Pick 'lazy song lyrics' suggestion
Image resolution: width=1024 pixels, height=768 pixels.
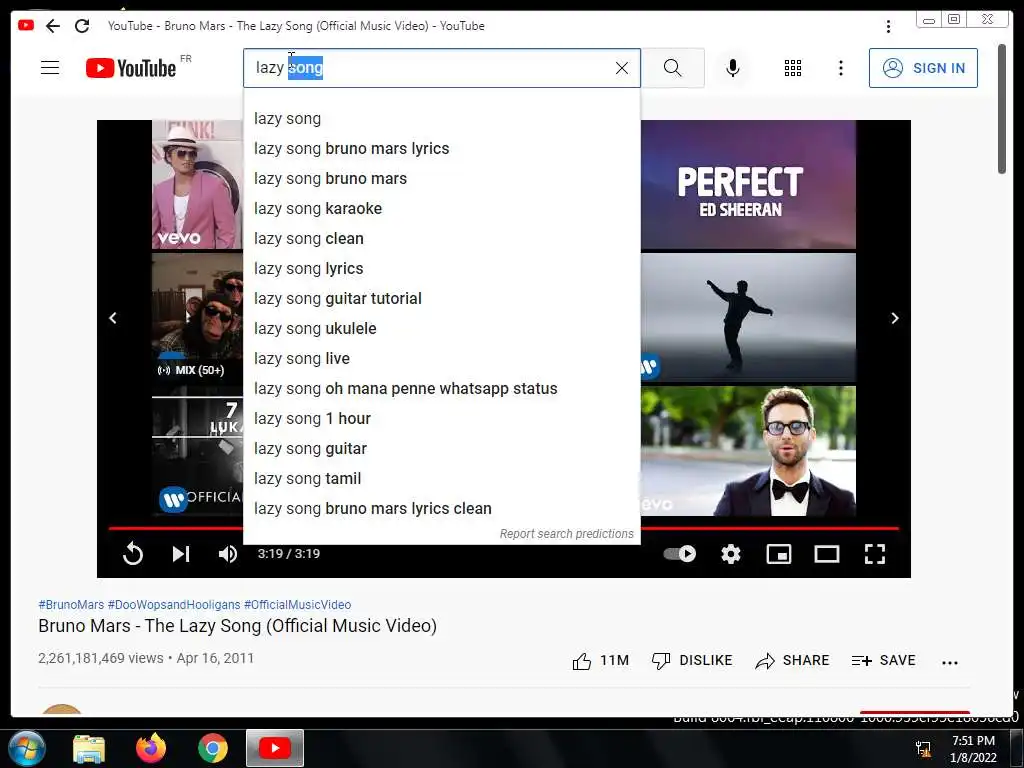(441, 269)
